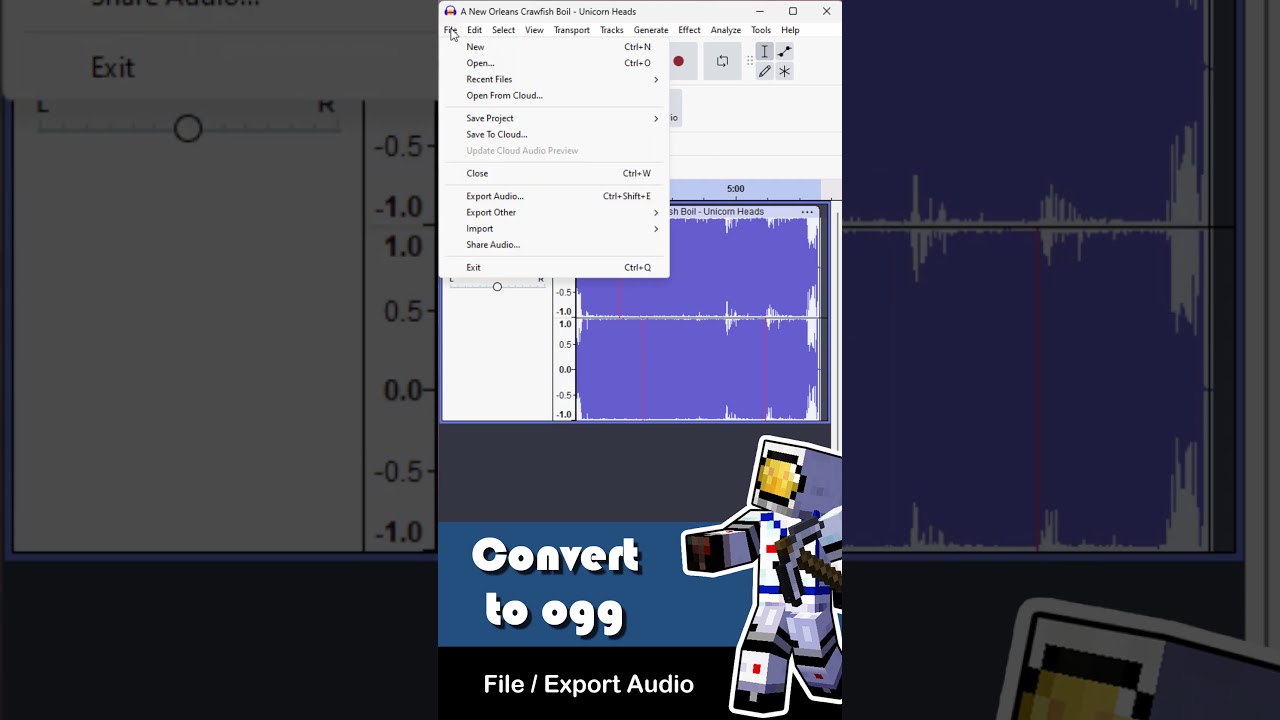The image size is (1280, 720).
Task: Toggle the Loop playback button
Action: [x=722, y=61]
